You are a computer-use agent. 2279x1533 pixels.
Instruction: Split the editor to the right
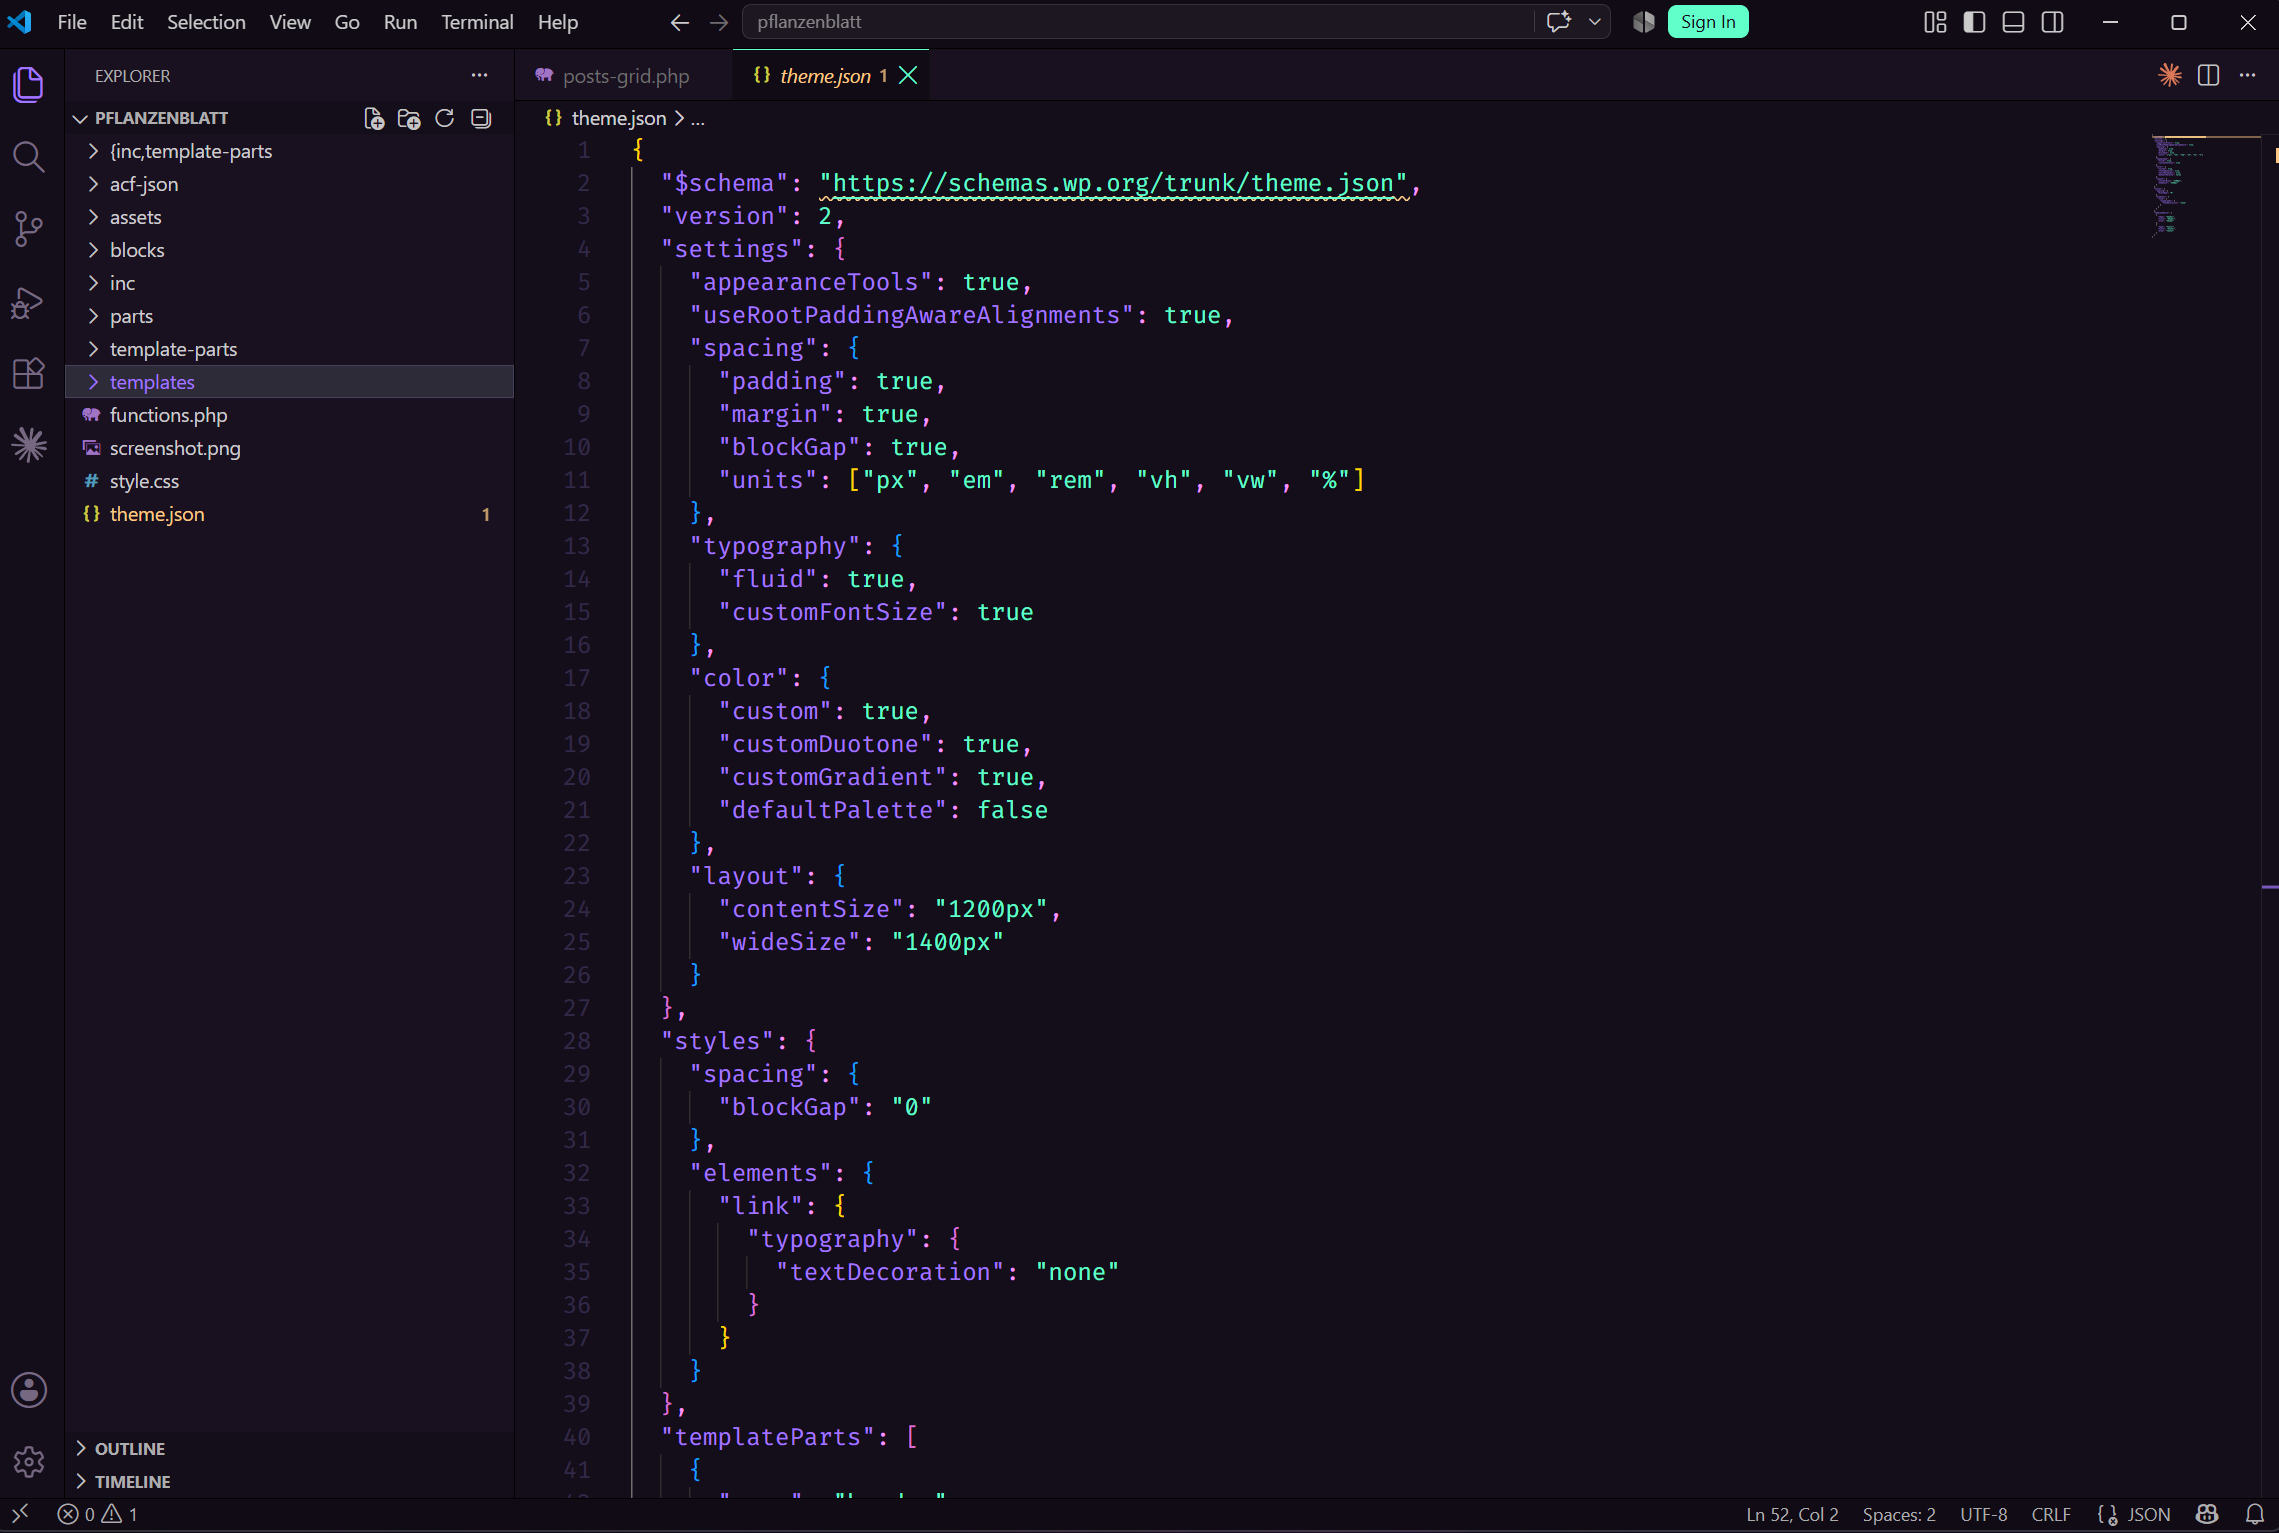(x=2209, y=75)
